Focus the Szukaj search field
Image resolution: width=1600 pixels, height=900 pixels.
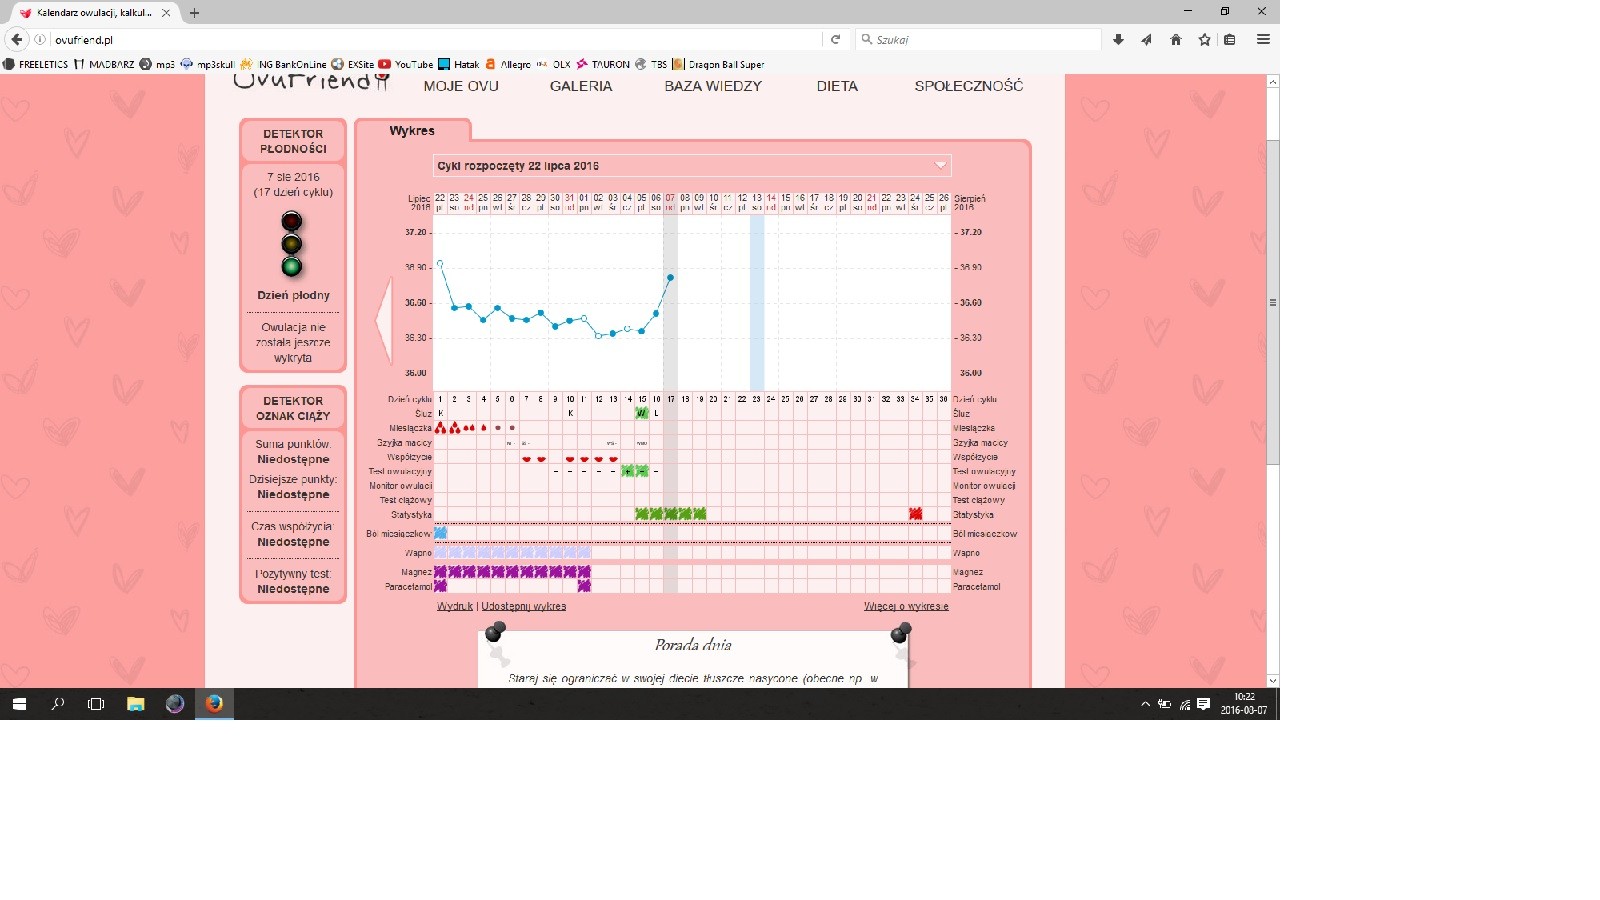[980, 39]
